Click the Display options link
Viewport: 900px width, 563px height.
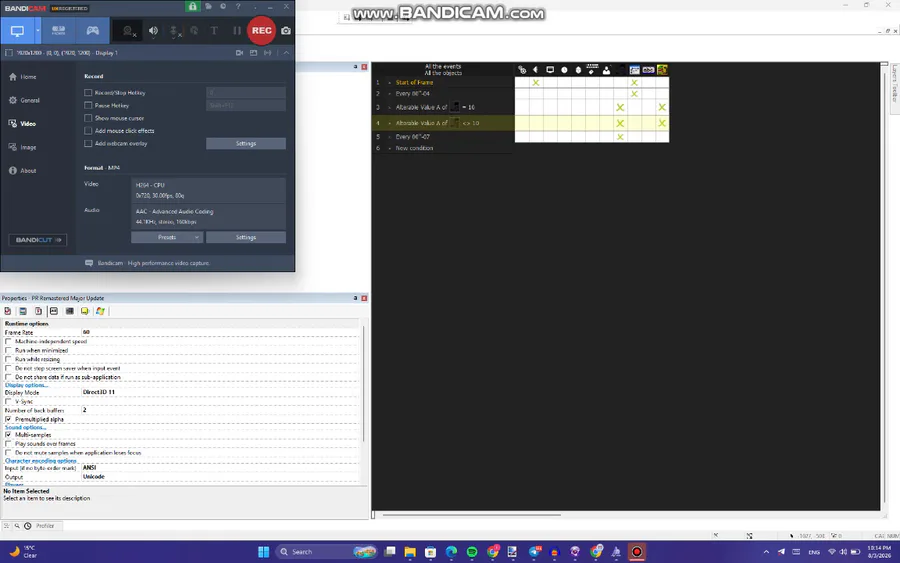26,385
